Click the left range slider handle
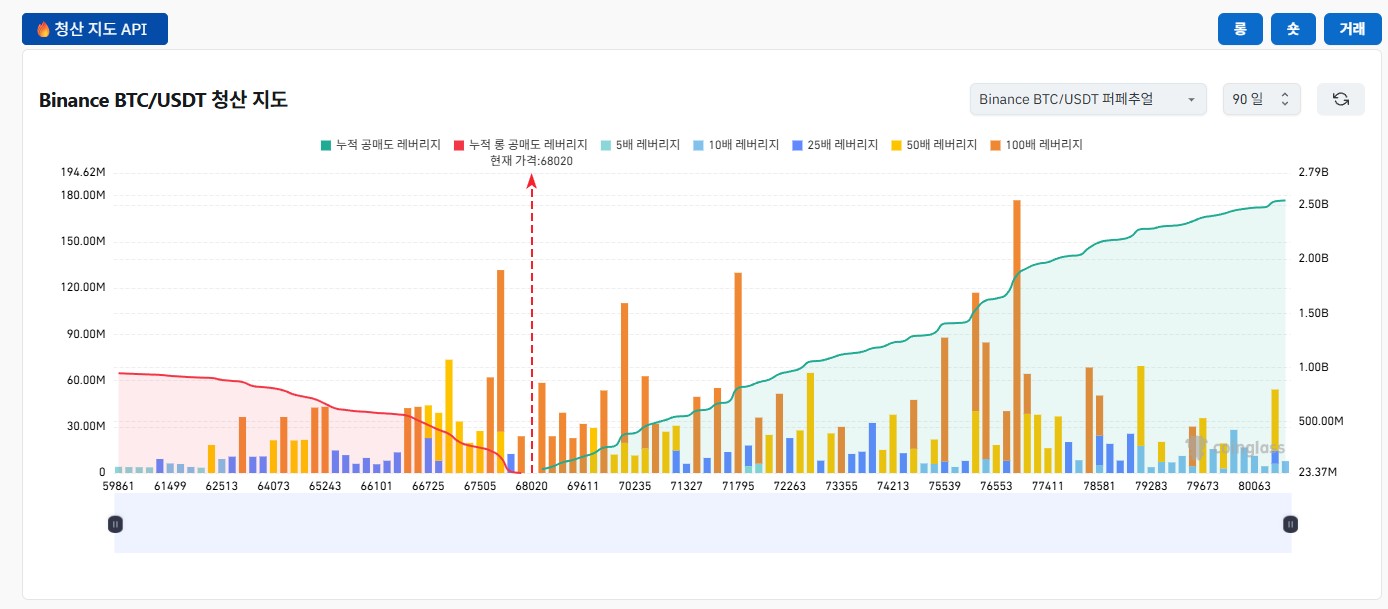Viewport: 1388px width, 609px height. click(x=115, y=523)
